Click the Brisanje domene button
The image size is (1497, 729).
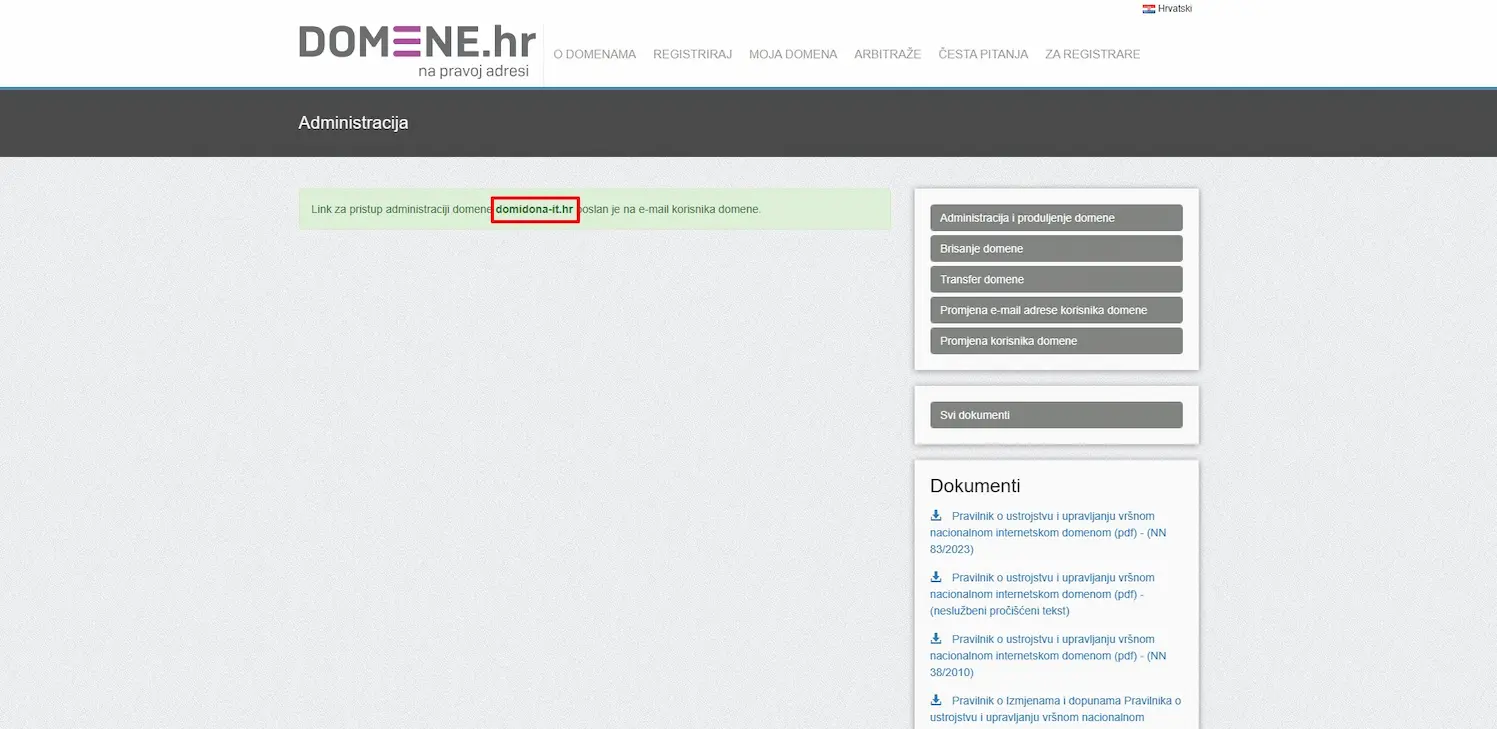1055,248
